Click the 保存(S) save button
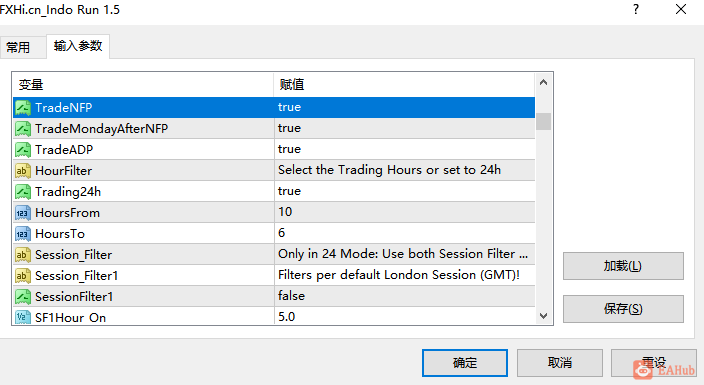This screenshot has width=704, height=385. pyautogui.click(x=623, y=309)
